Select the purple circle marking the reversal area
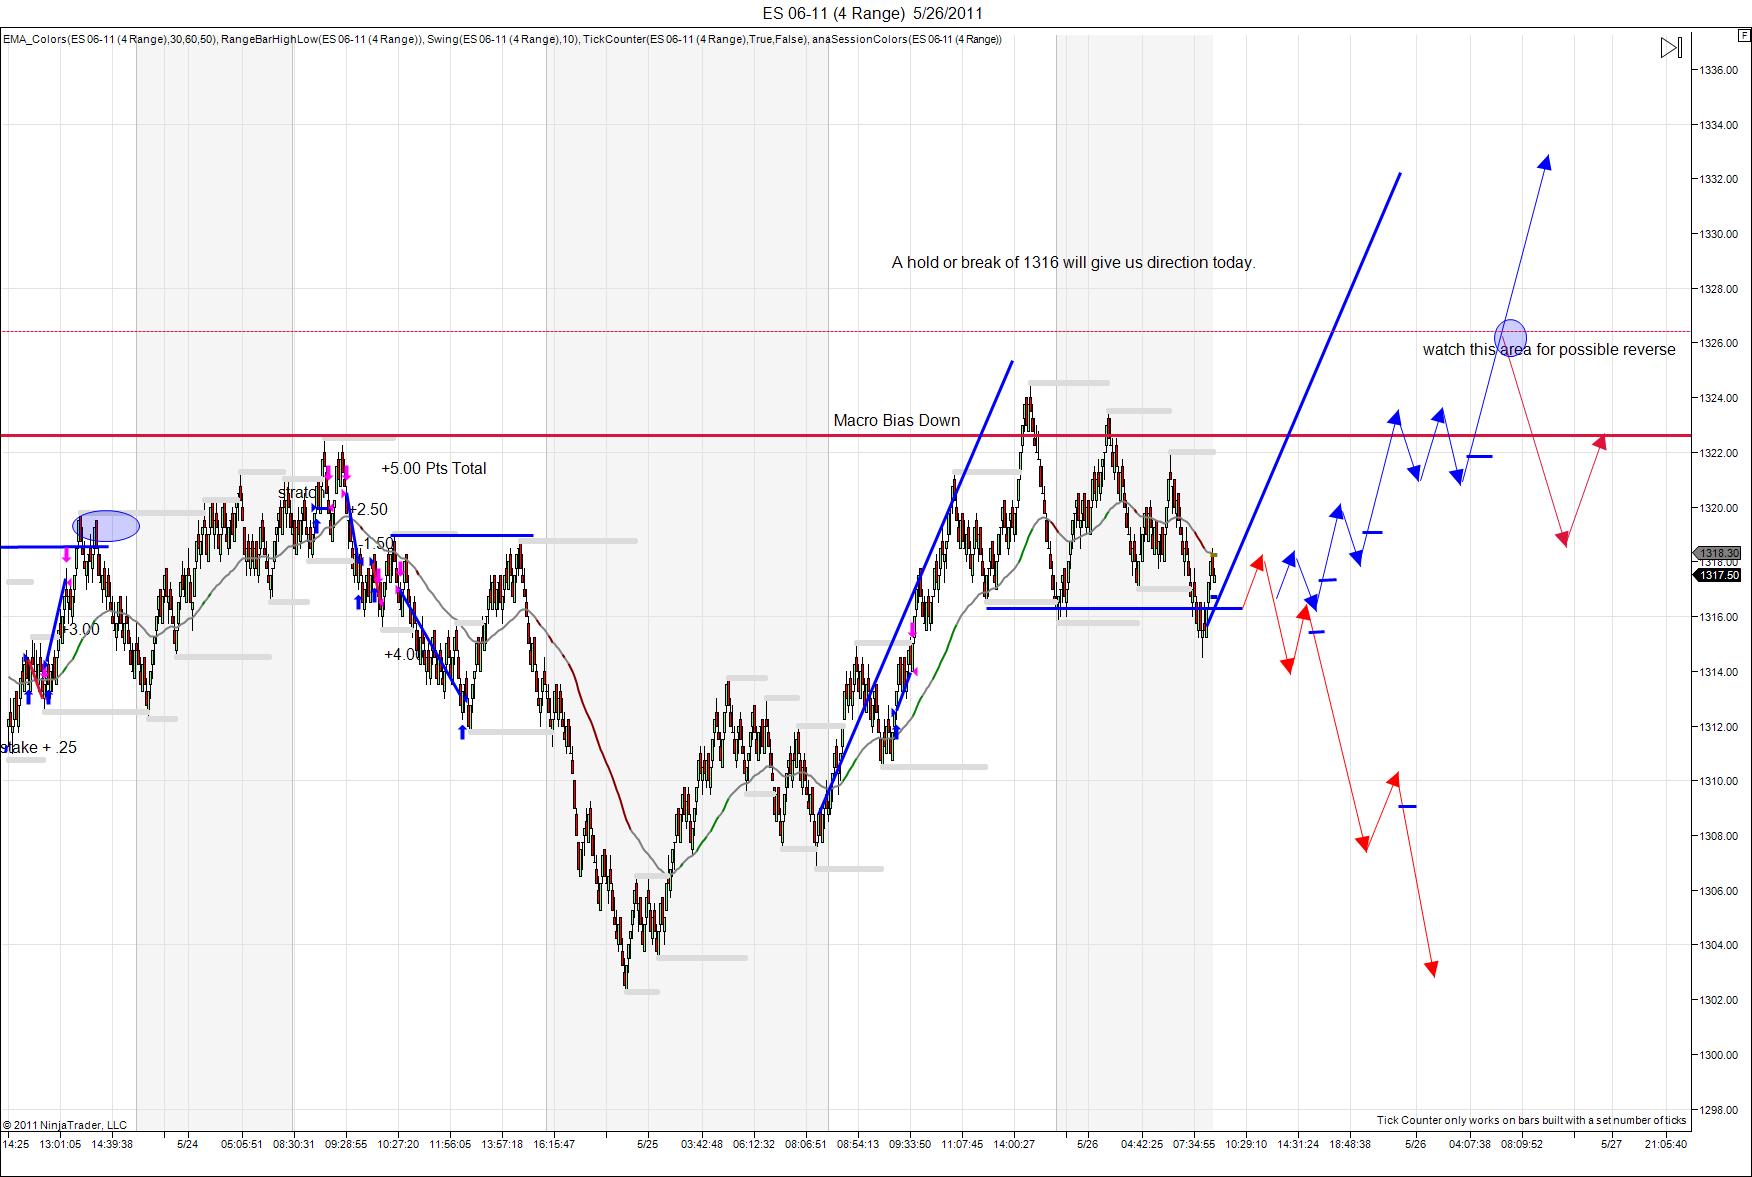Viewport: 1752px width, 1177px height. coord(1510,336)
